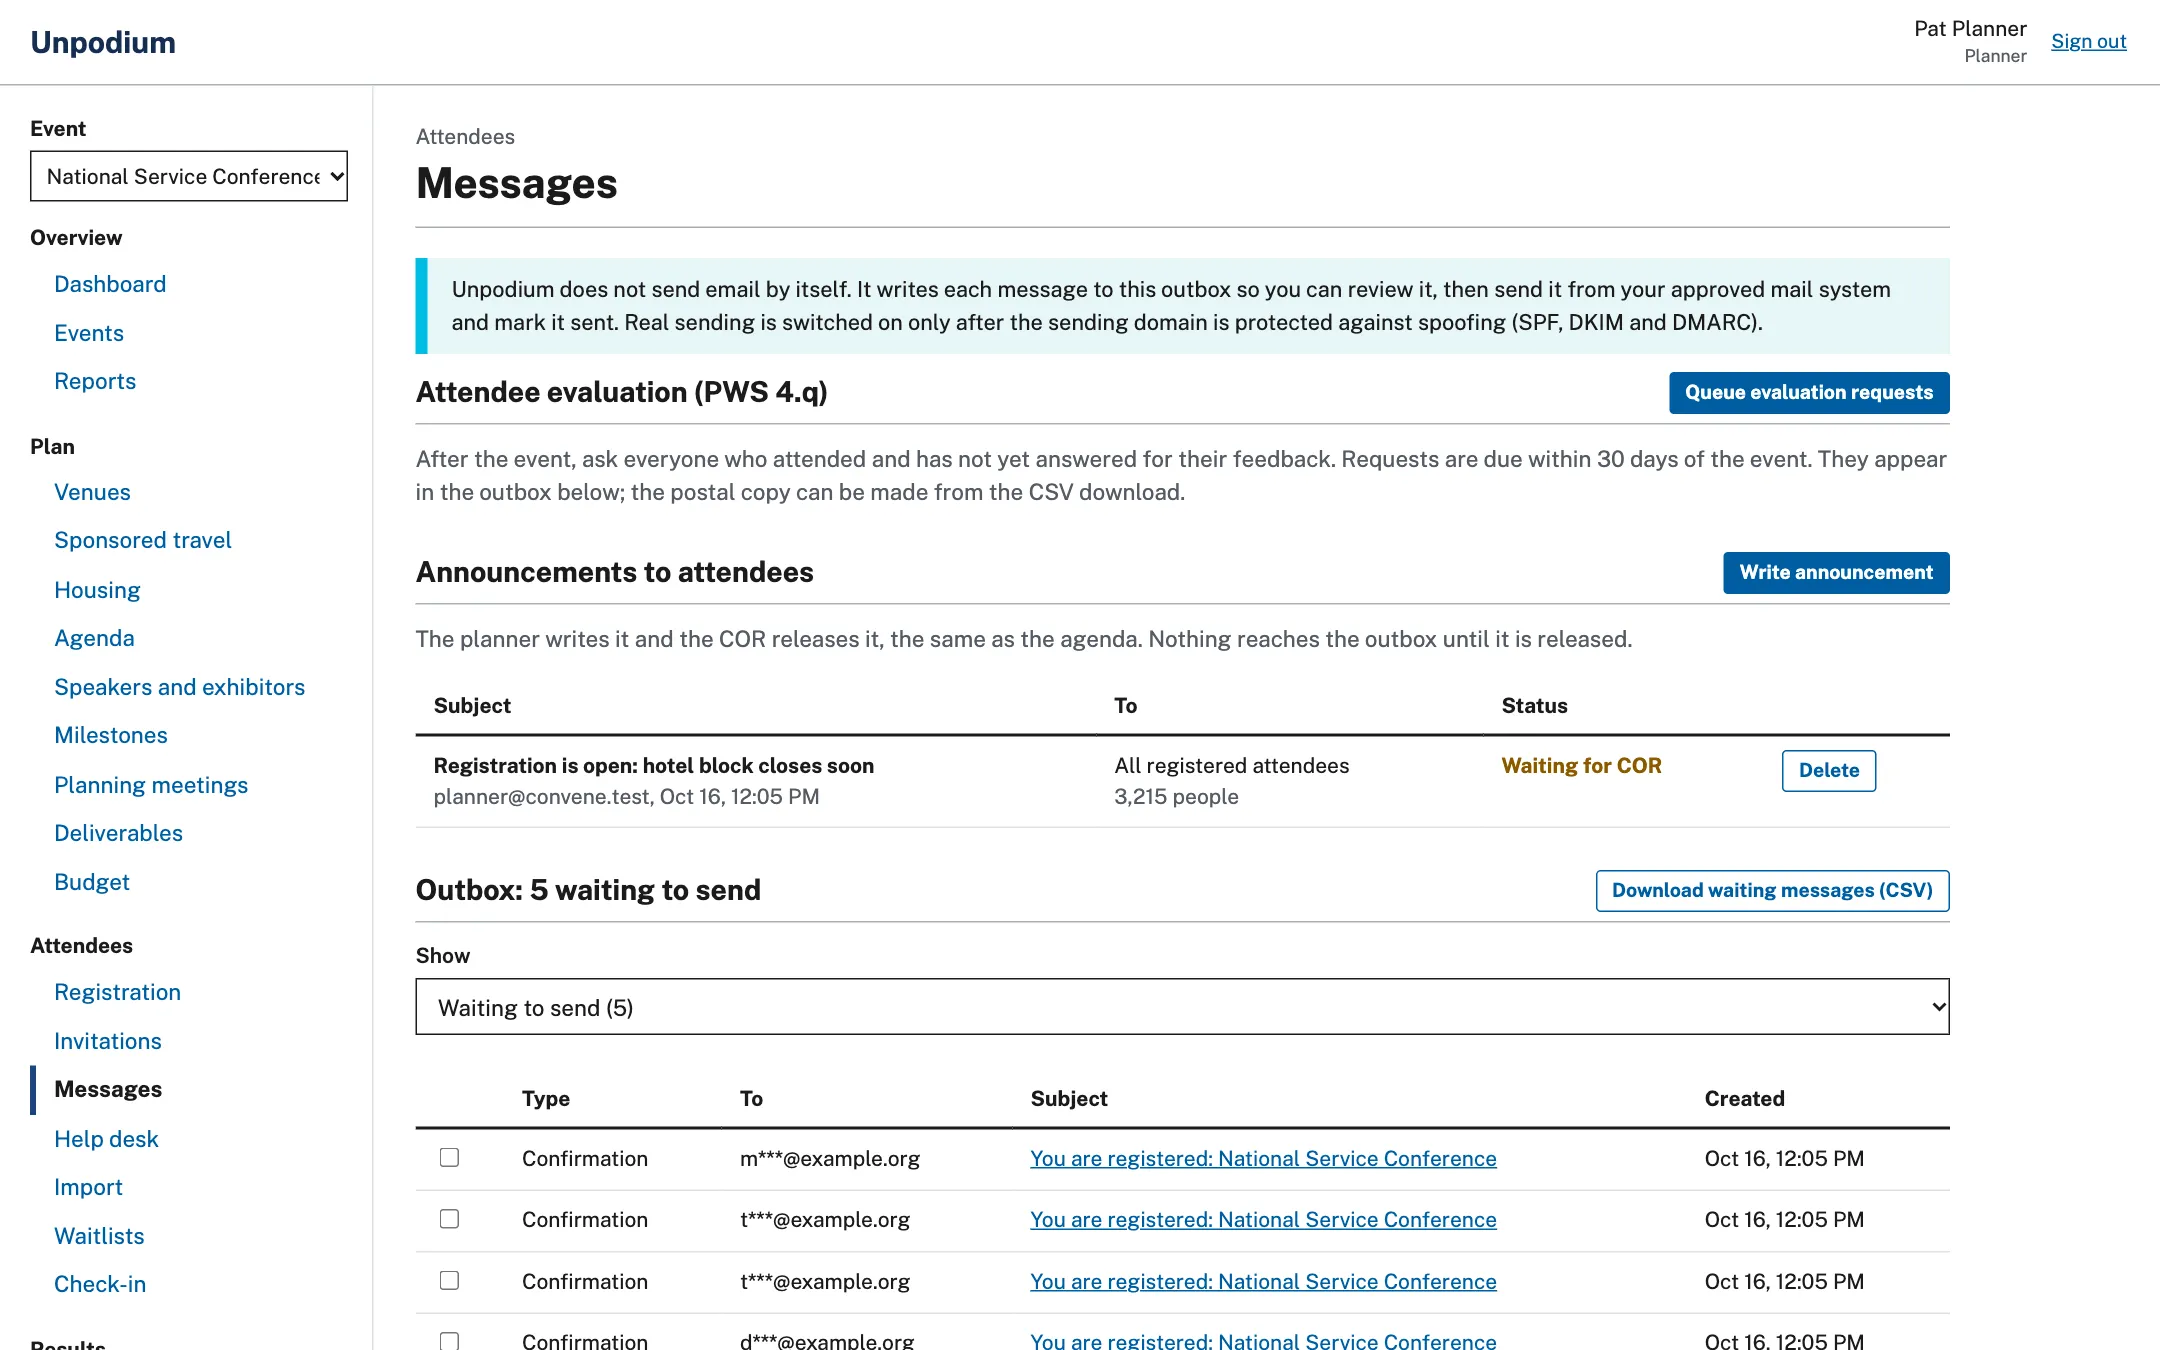
Task: Open Registration under Attendees
Action: pos(117,992)
